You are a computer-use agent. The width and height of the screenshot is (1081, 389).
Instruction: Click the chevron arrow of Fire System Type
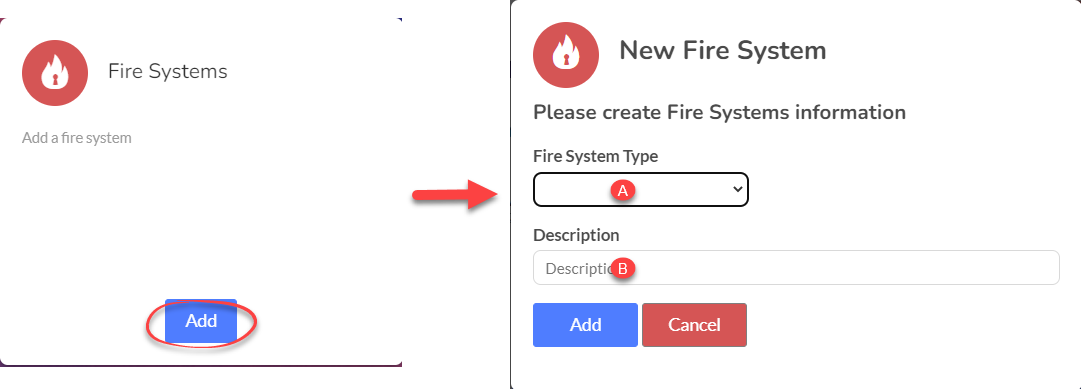click(x=738, y=189)
